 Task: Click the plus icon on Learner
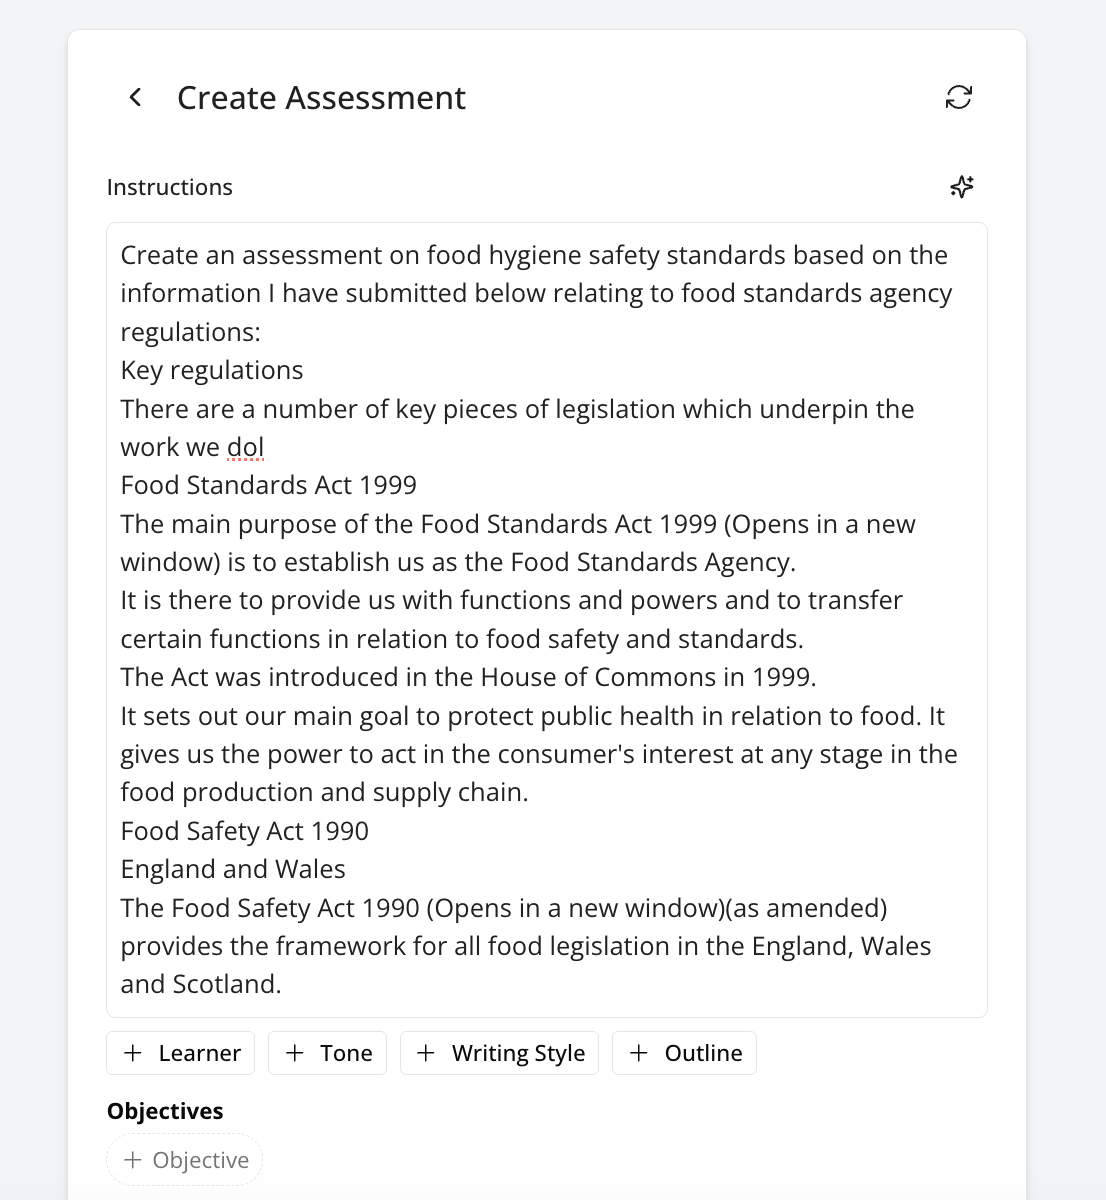pos(133,1053)
